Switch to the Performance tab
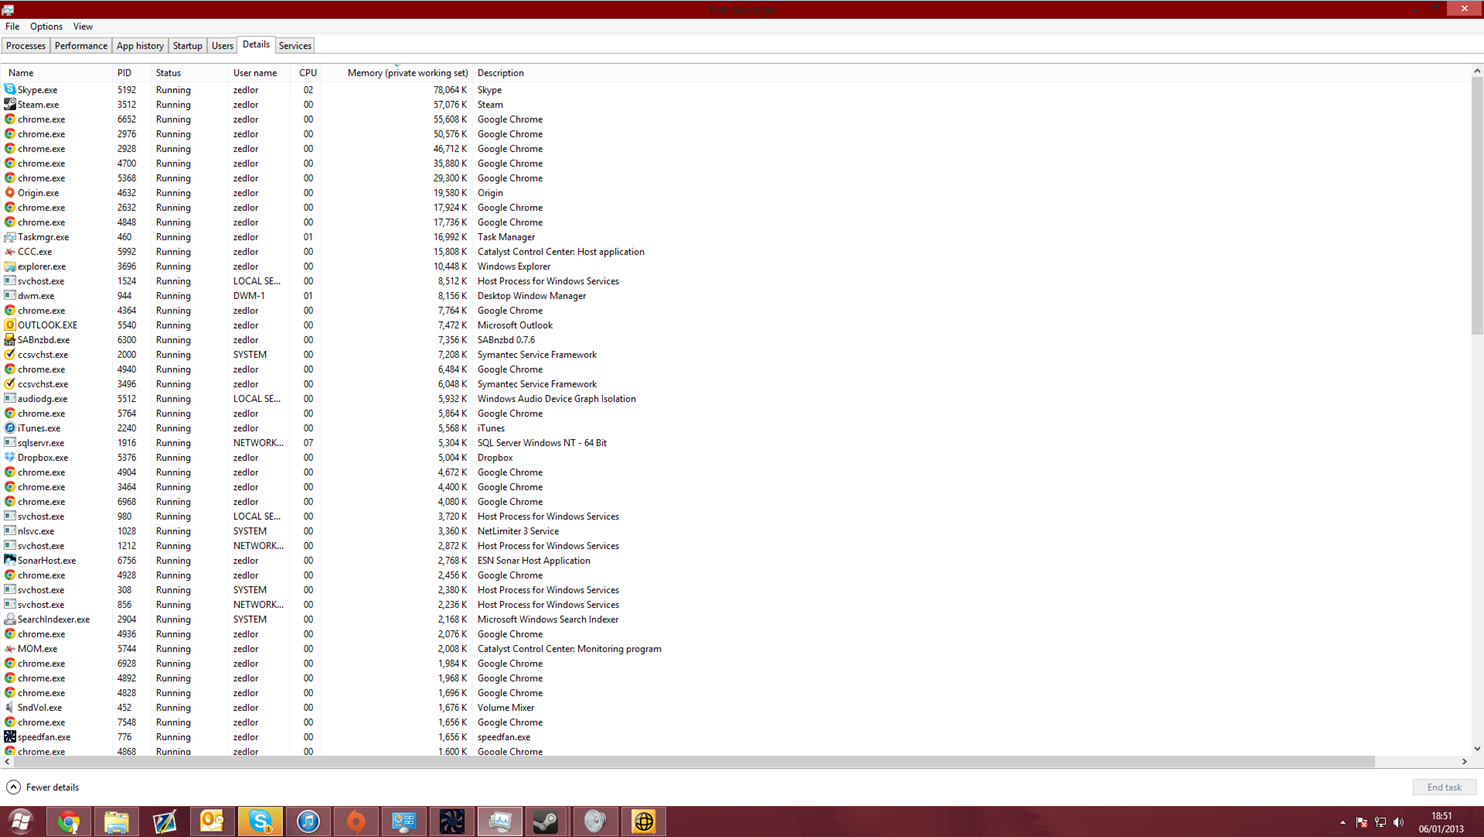This screenshot has width=1484, height=837. click(81, 46)
